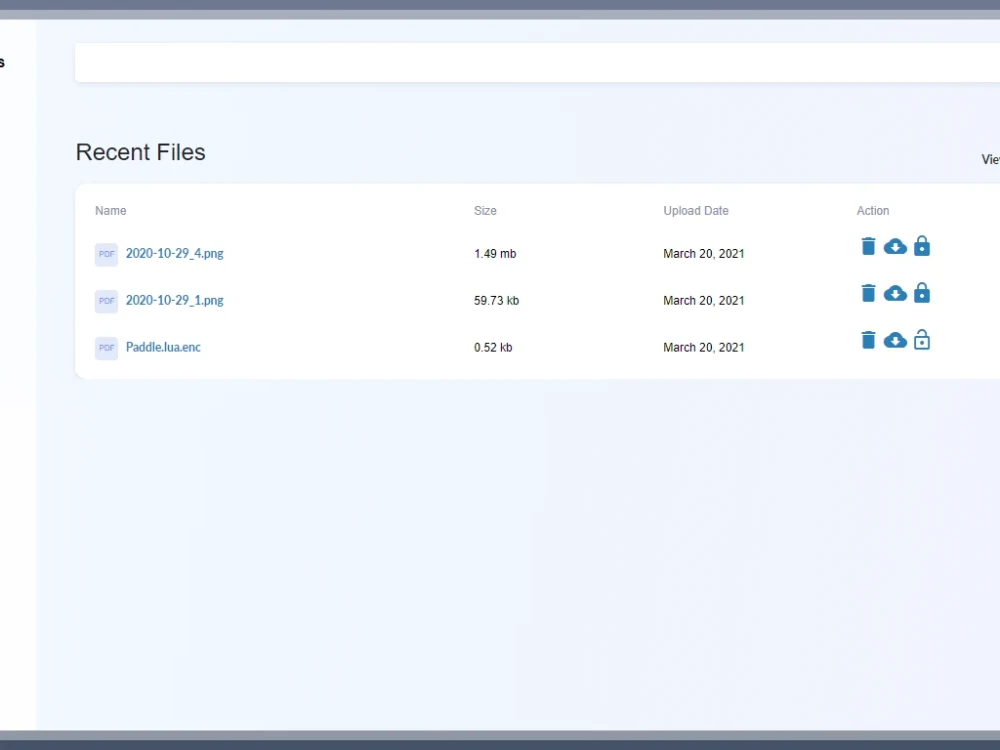Open the View link near Recent Files
1000x750 pixels.
point(990,159)
